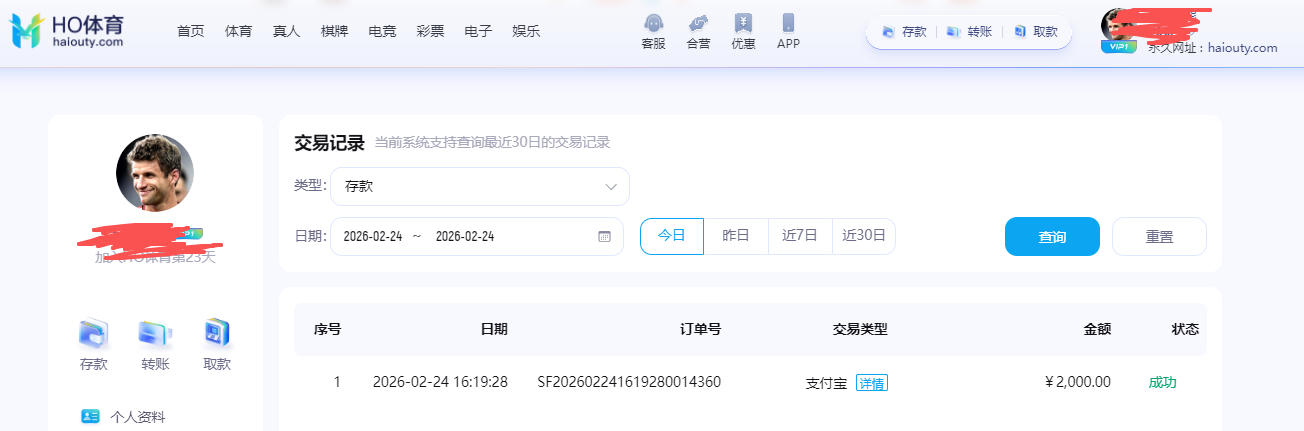Select the 近30日 date range option

click(x=864, y=236)
